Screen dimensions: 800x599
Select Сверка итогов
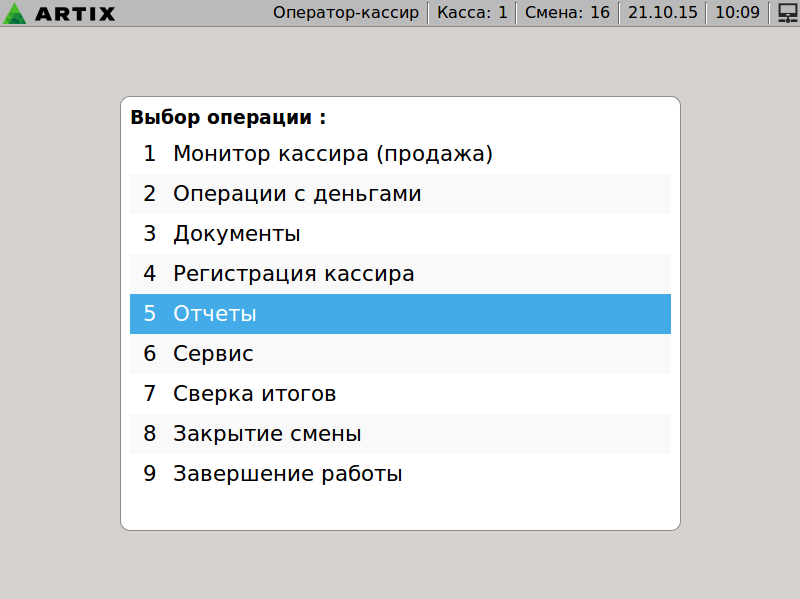pyautogui.click(x=254, y=394)
